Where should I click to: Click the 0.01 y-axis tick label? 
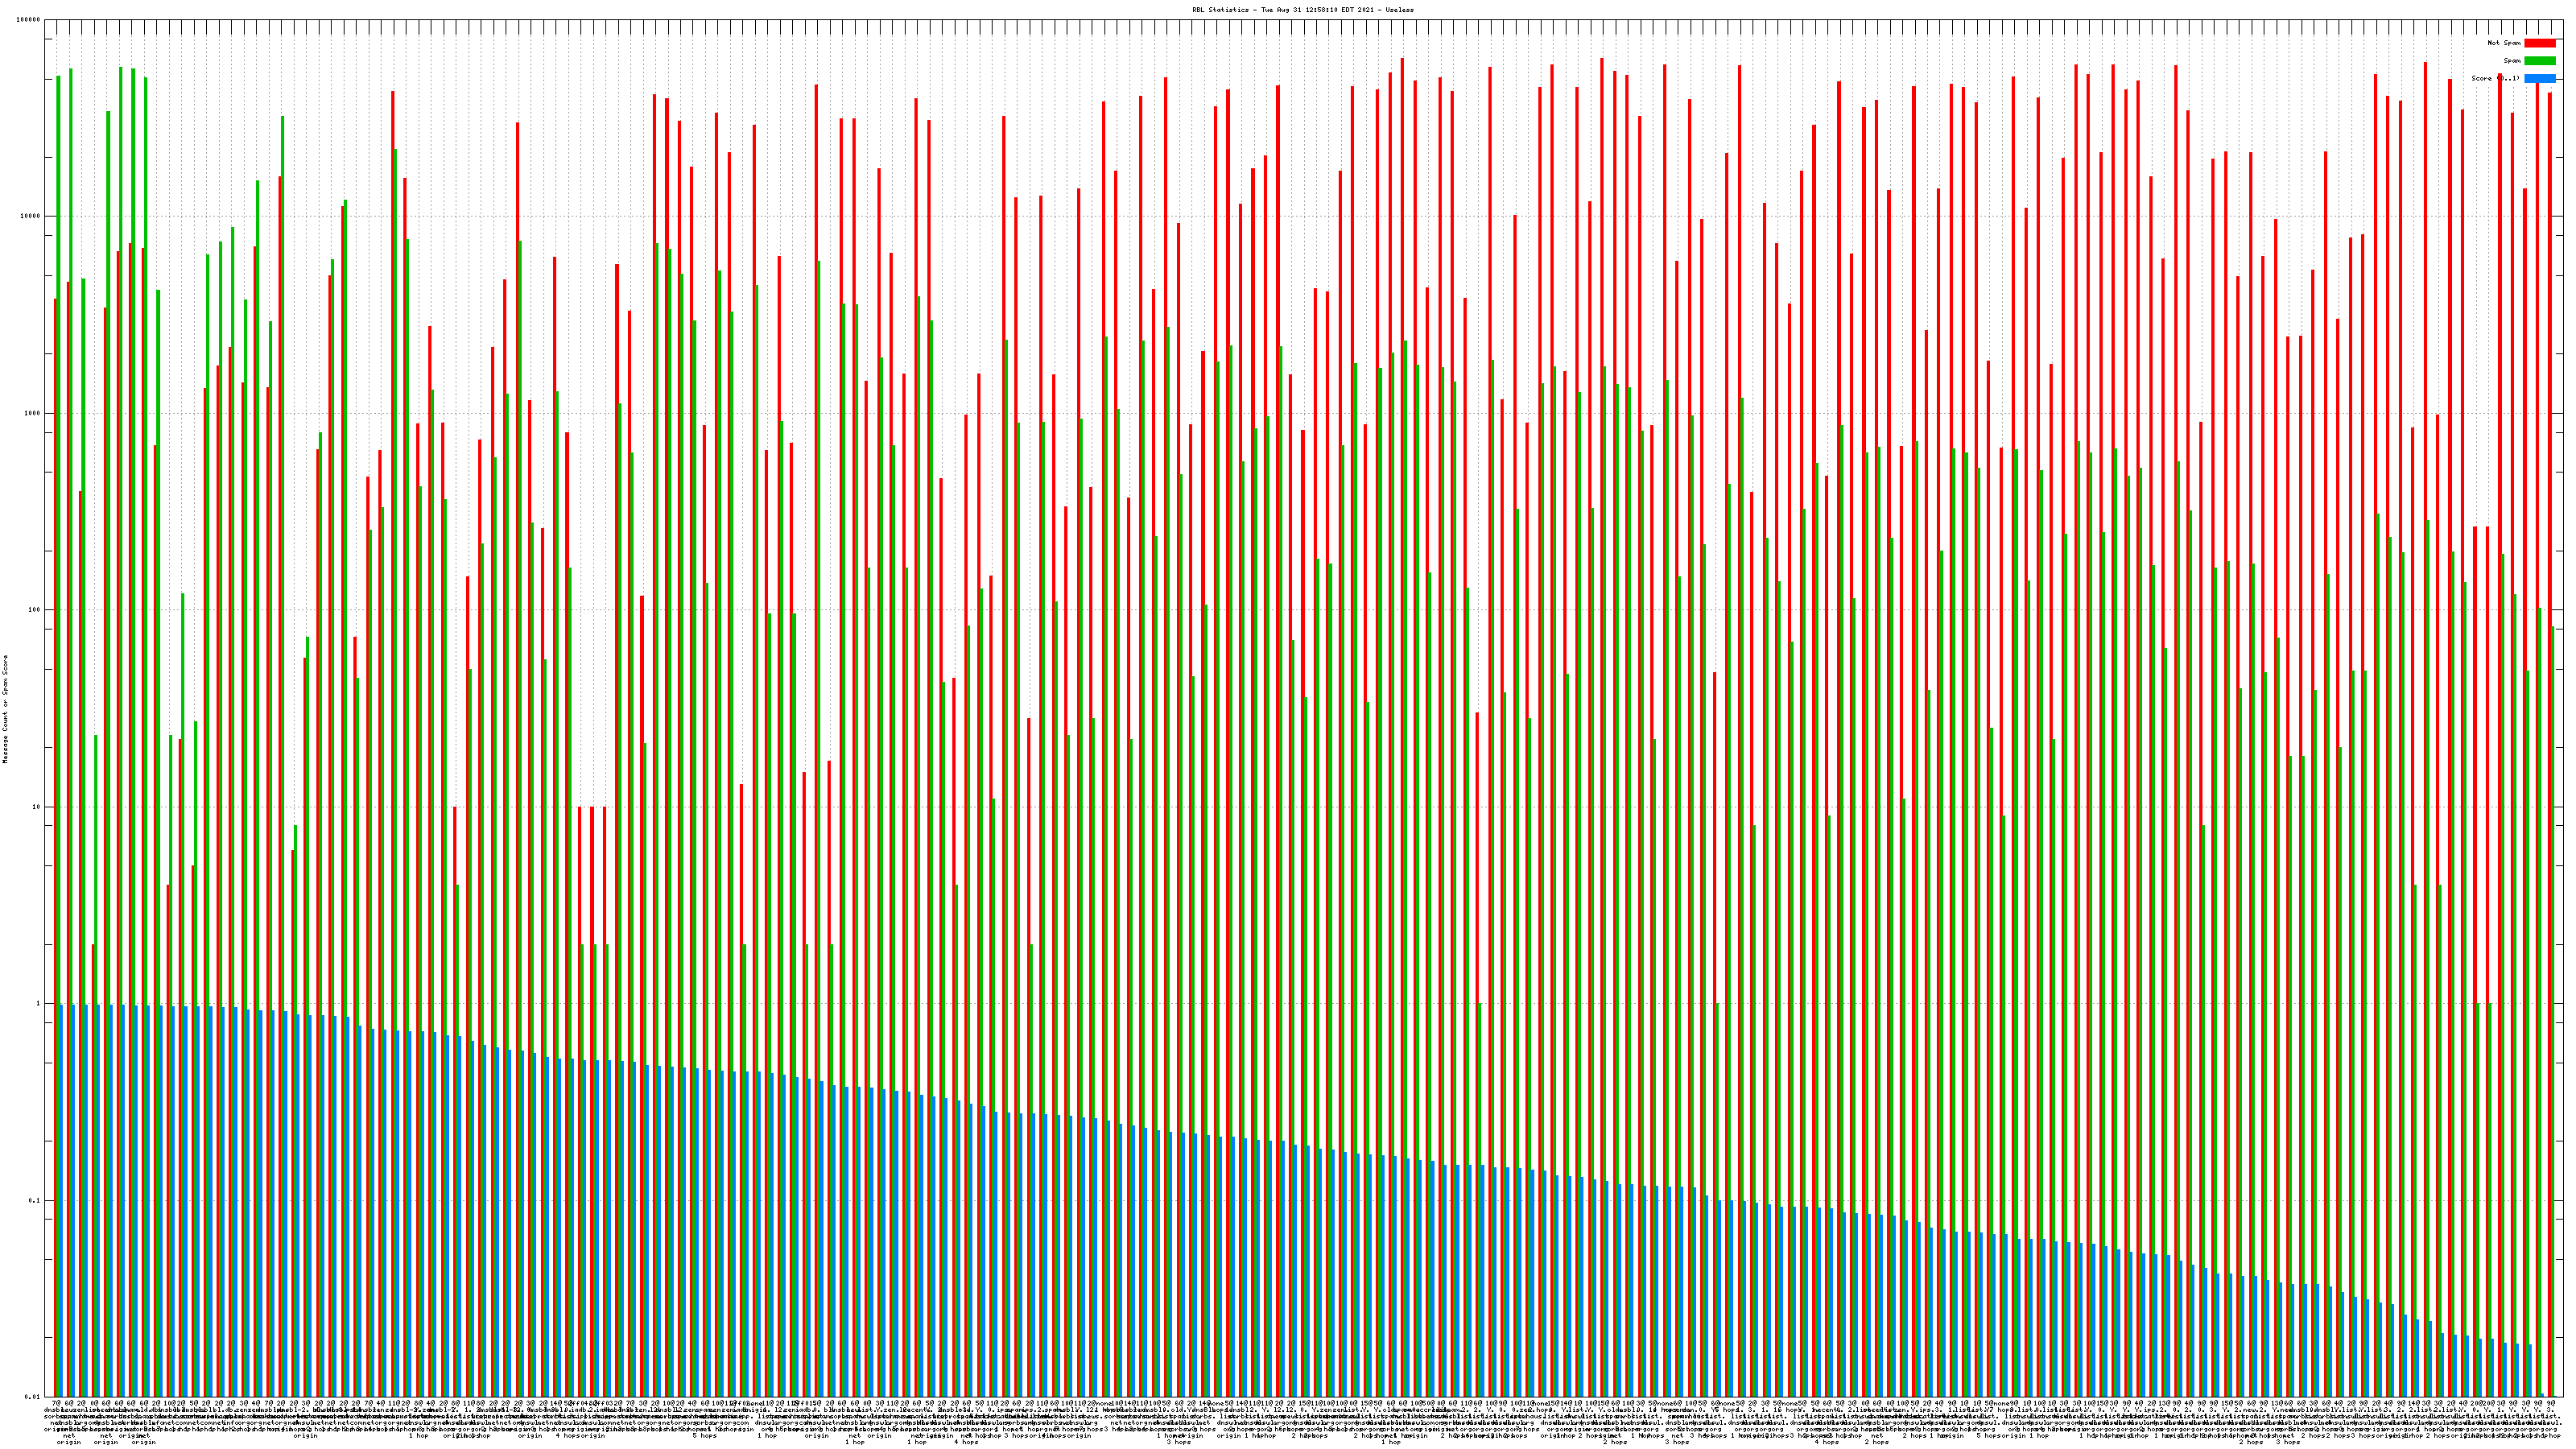coord(34,1397)
